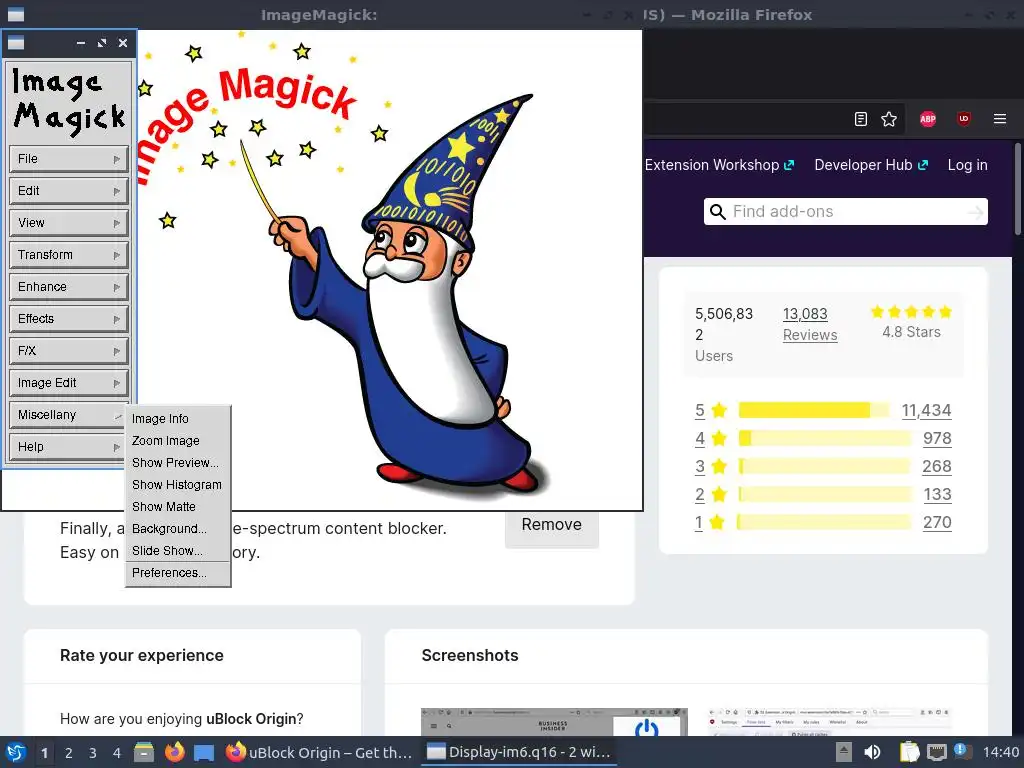Toggle Firefox reader view icon
The height and width of the screenshot is (768, 1024).
tap(861, 119)
